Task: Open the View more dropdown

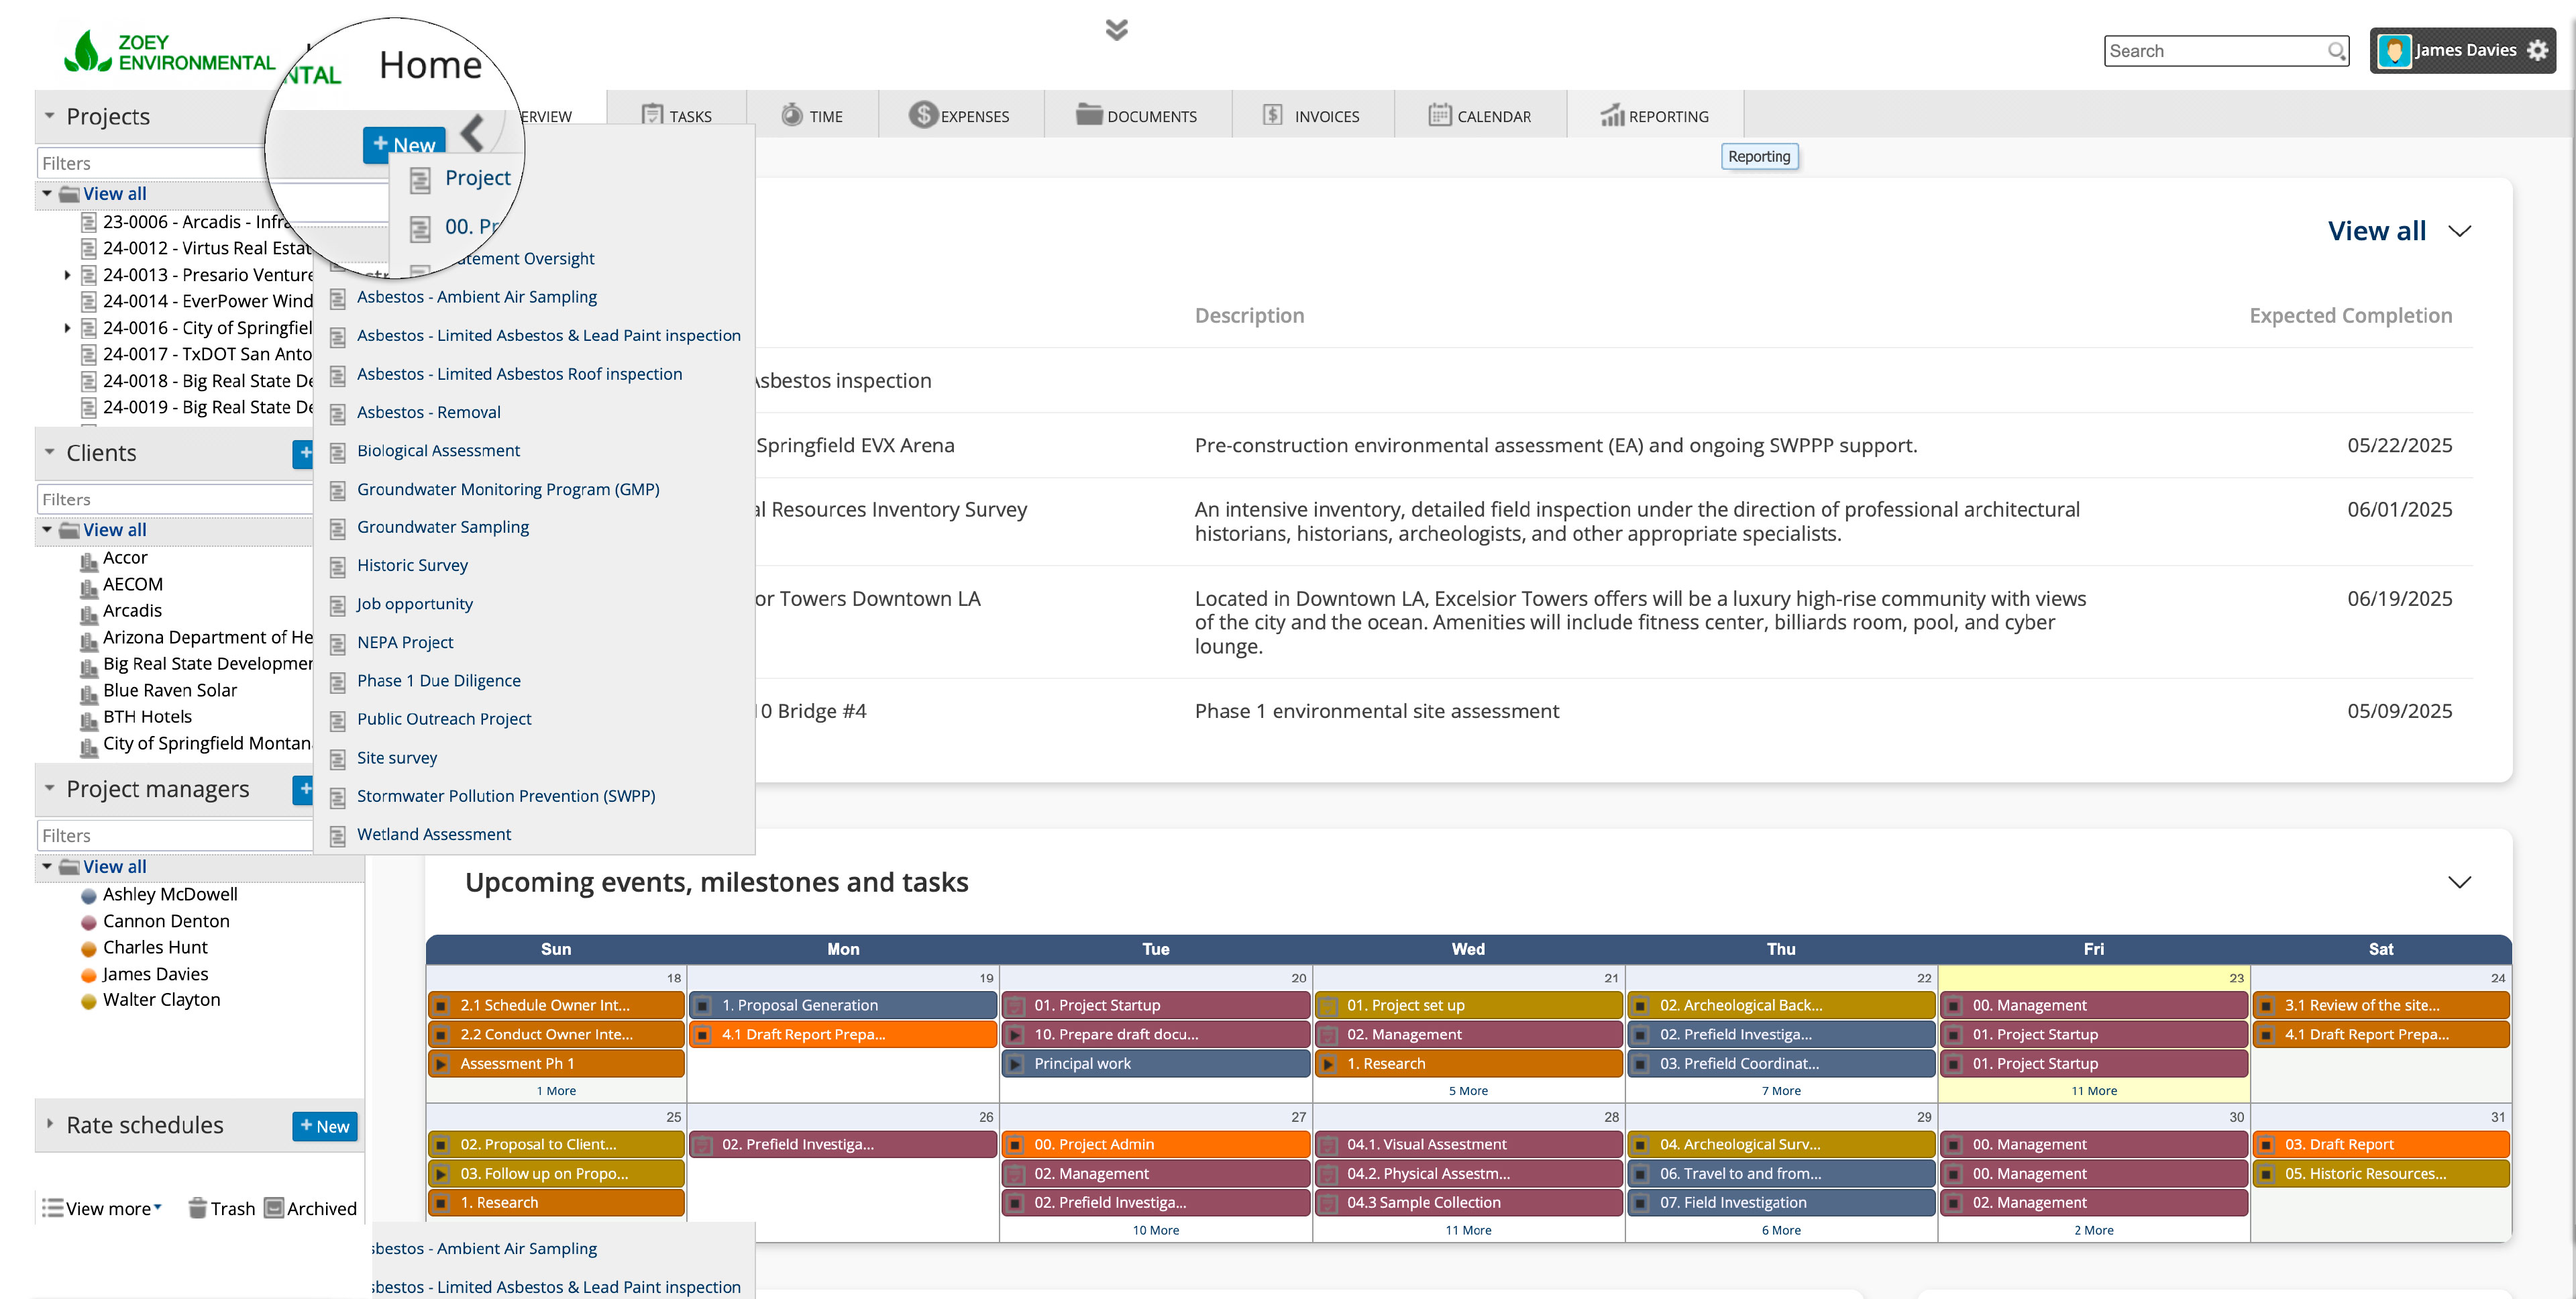Action: pos(102,1208)
